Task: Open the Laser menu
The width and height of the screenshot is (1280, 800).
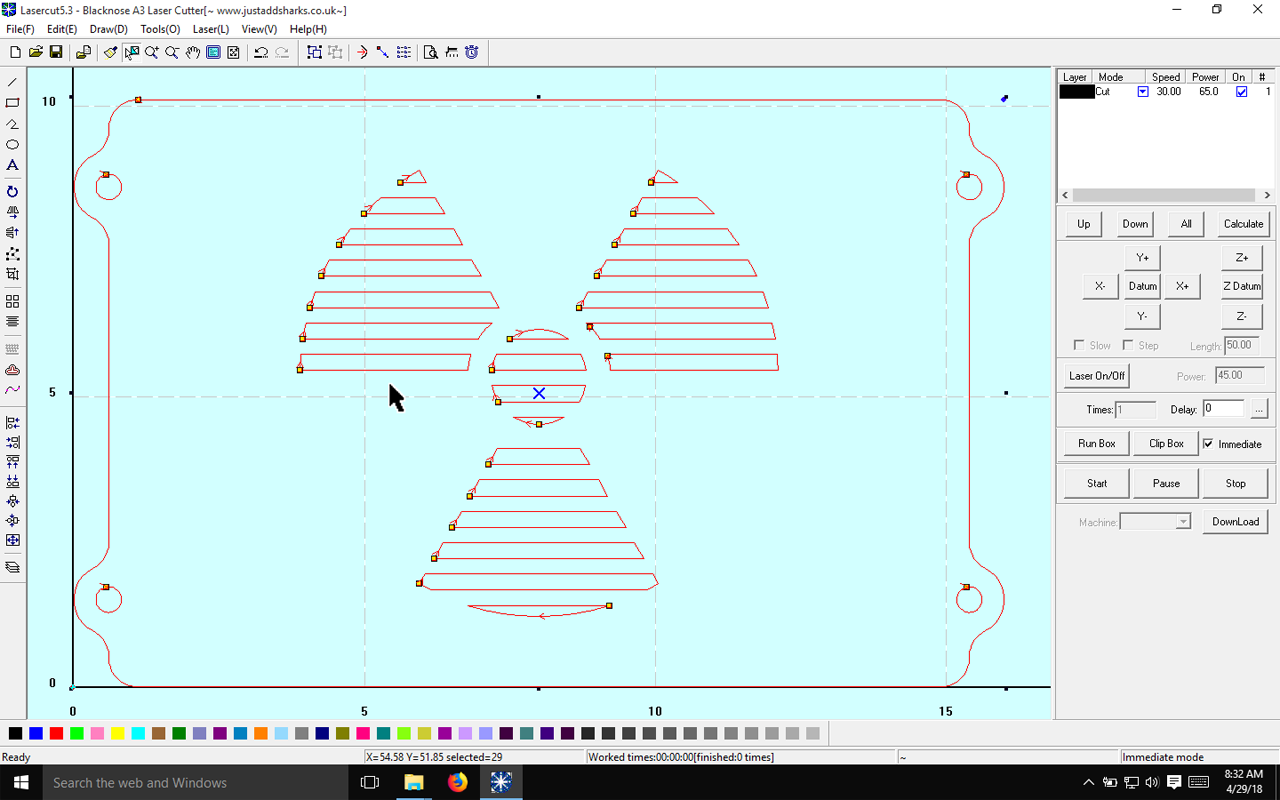Action: click(x=210, y=29)
